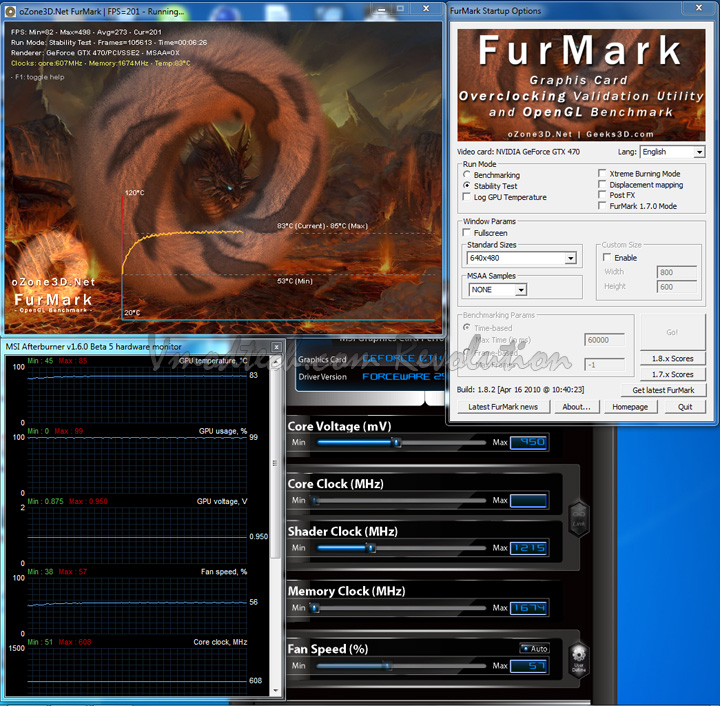
Task: Click the Homepage button
Action: [630, 407]
